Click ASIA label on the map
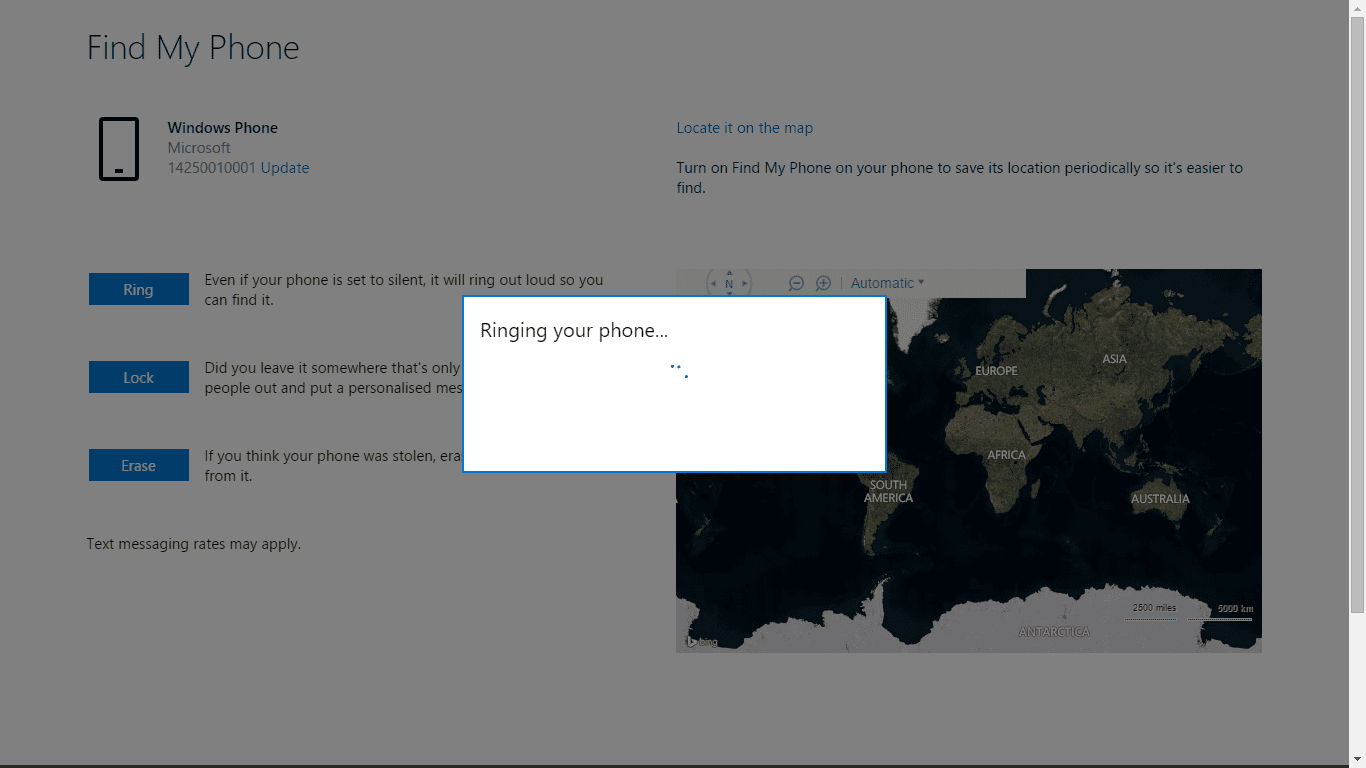Image resolution: width=1366 pixels, height=768 pixels. pyautogui.click(x=1114, y=358)
